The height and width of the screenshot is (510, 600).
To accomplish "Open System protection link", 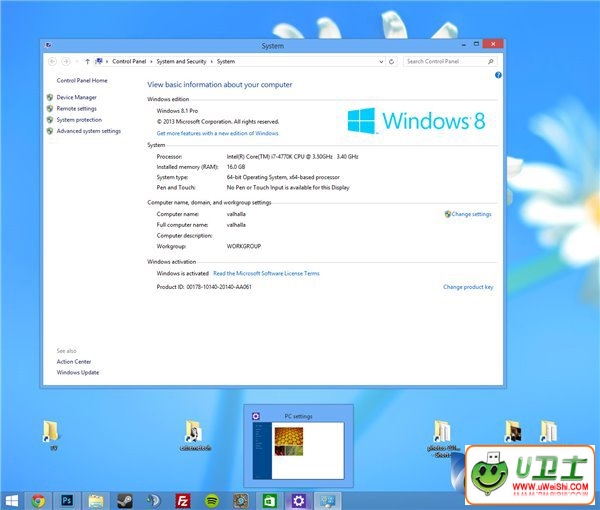I will [79, 120].
